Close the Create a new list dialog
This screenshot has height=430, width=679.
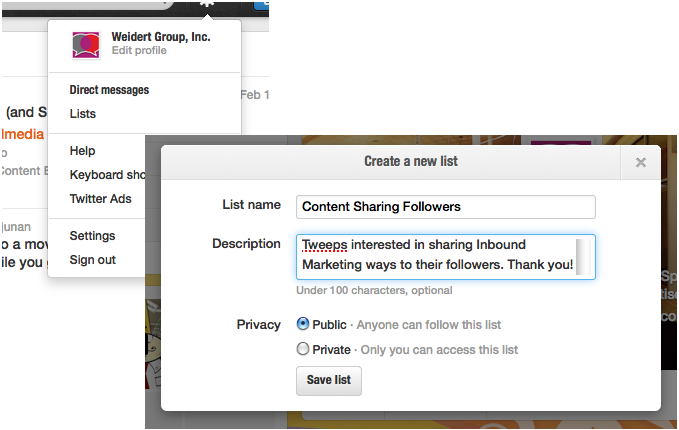click(x=641, y=162)
